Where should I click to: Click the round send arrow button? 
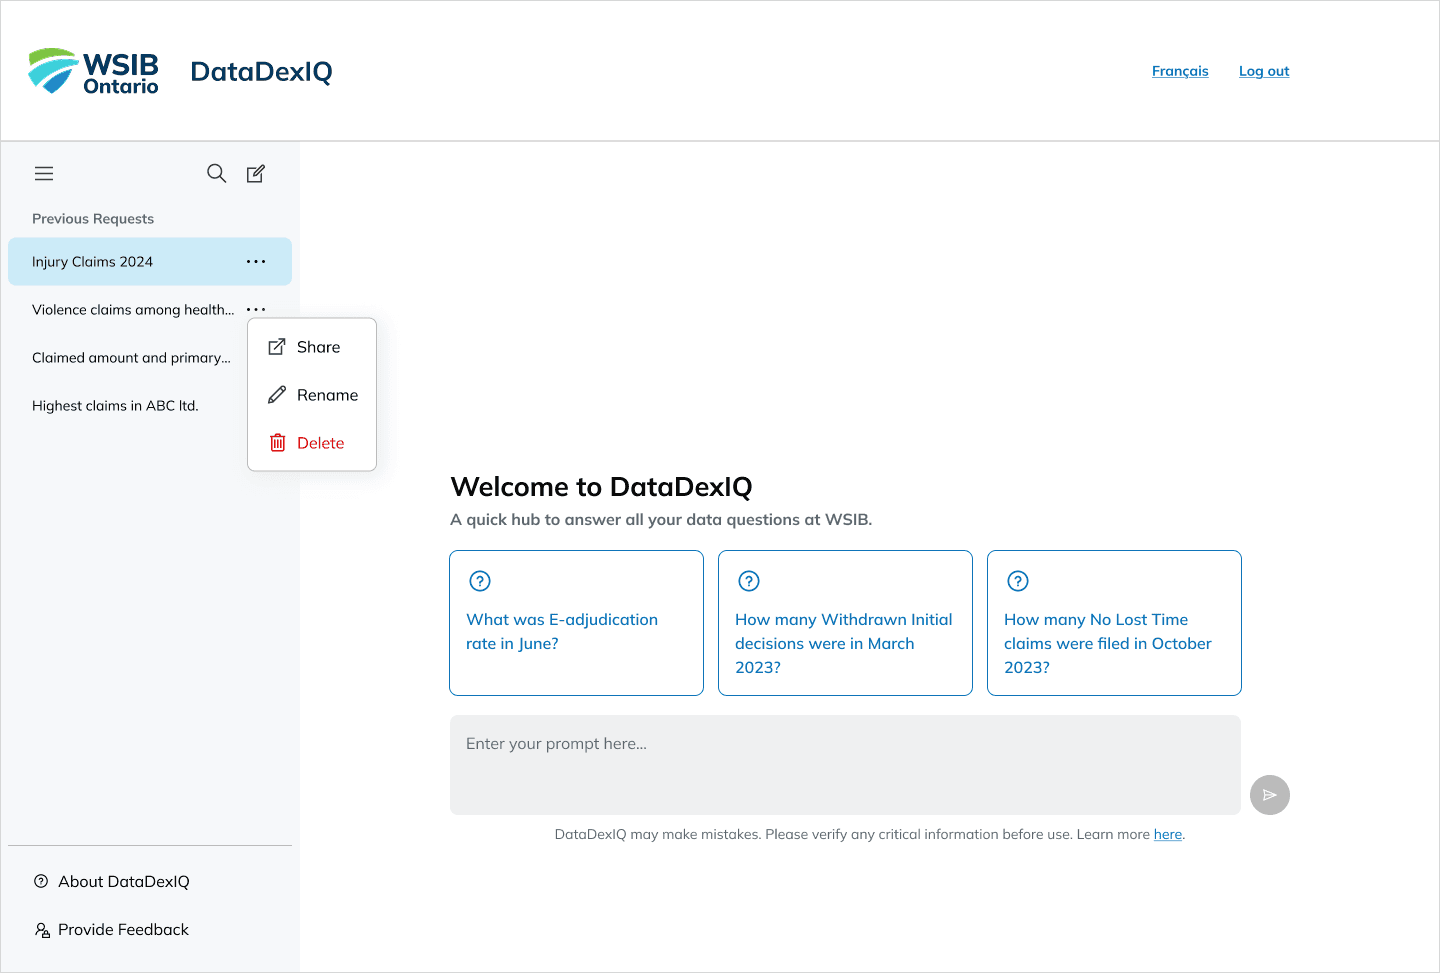tap(1270, 795)
